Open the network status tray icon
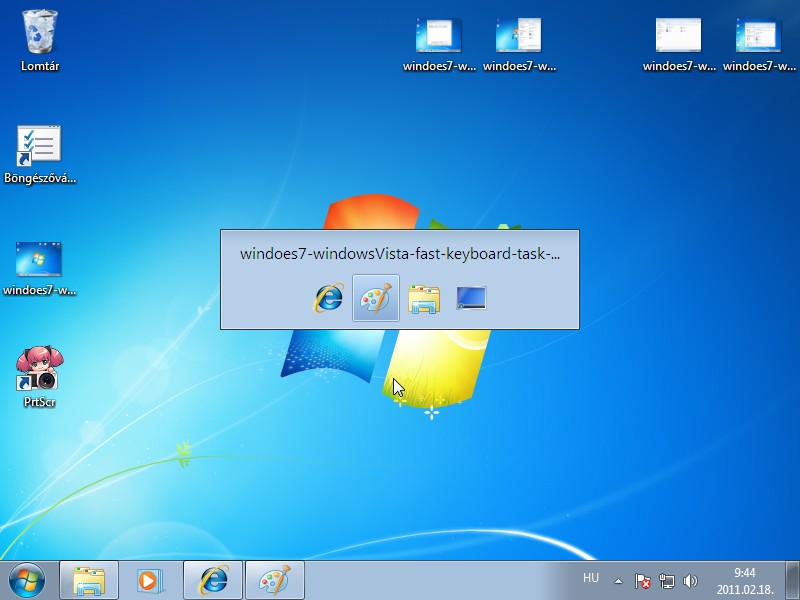 (x=666, y=581)
